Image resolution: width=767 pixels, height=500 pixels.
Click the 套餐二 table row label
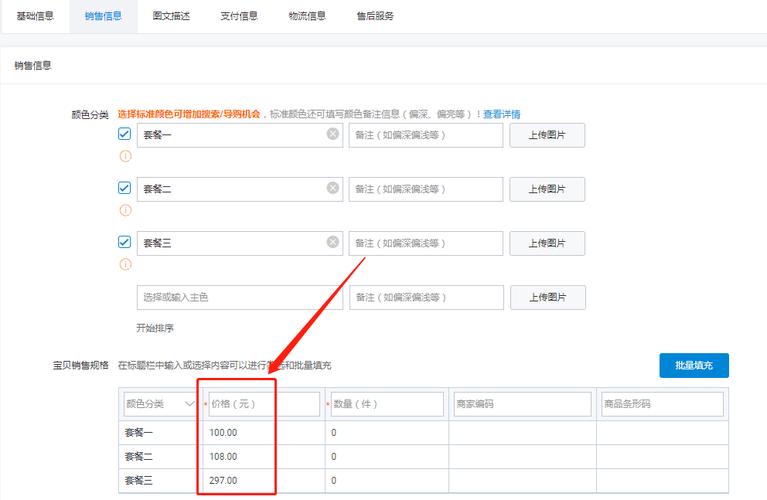pyautogui.click(x=138, y=456)
